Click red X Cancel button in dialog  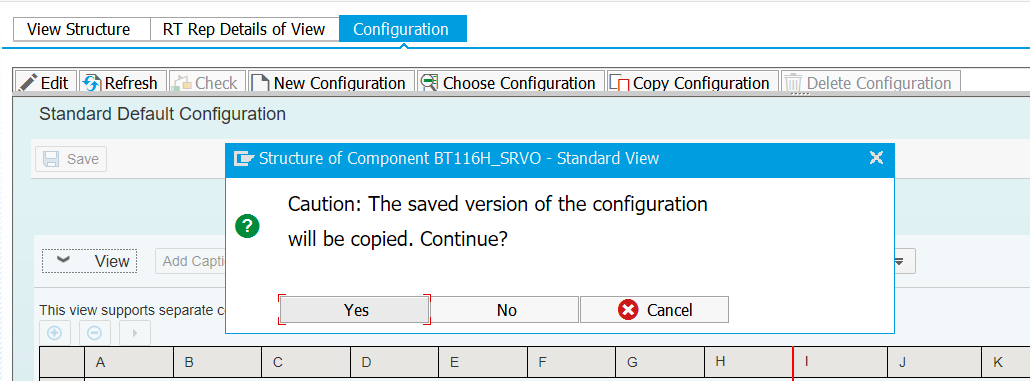coord(654,309)
